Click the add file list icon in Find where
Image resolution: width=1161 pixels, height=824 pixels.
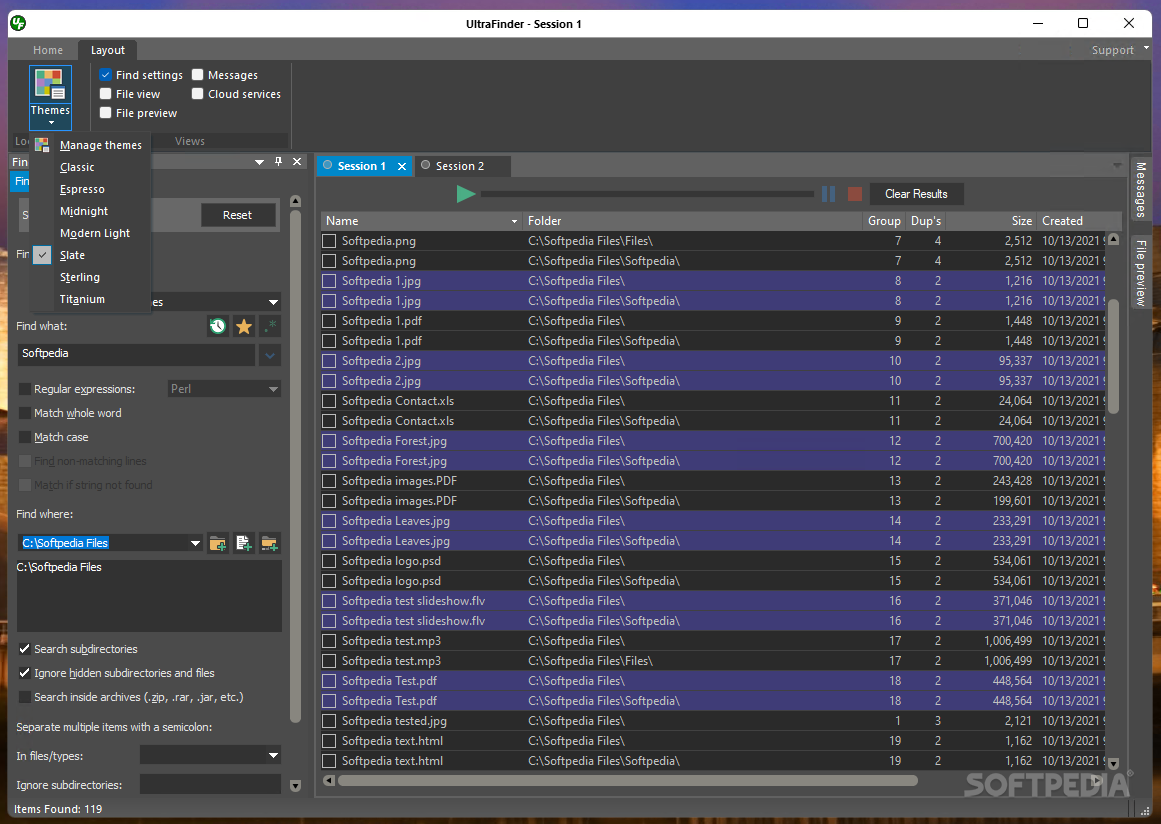click(244, 543)
